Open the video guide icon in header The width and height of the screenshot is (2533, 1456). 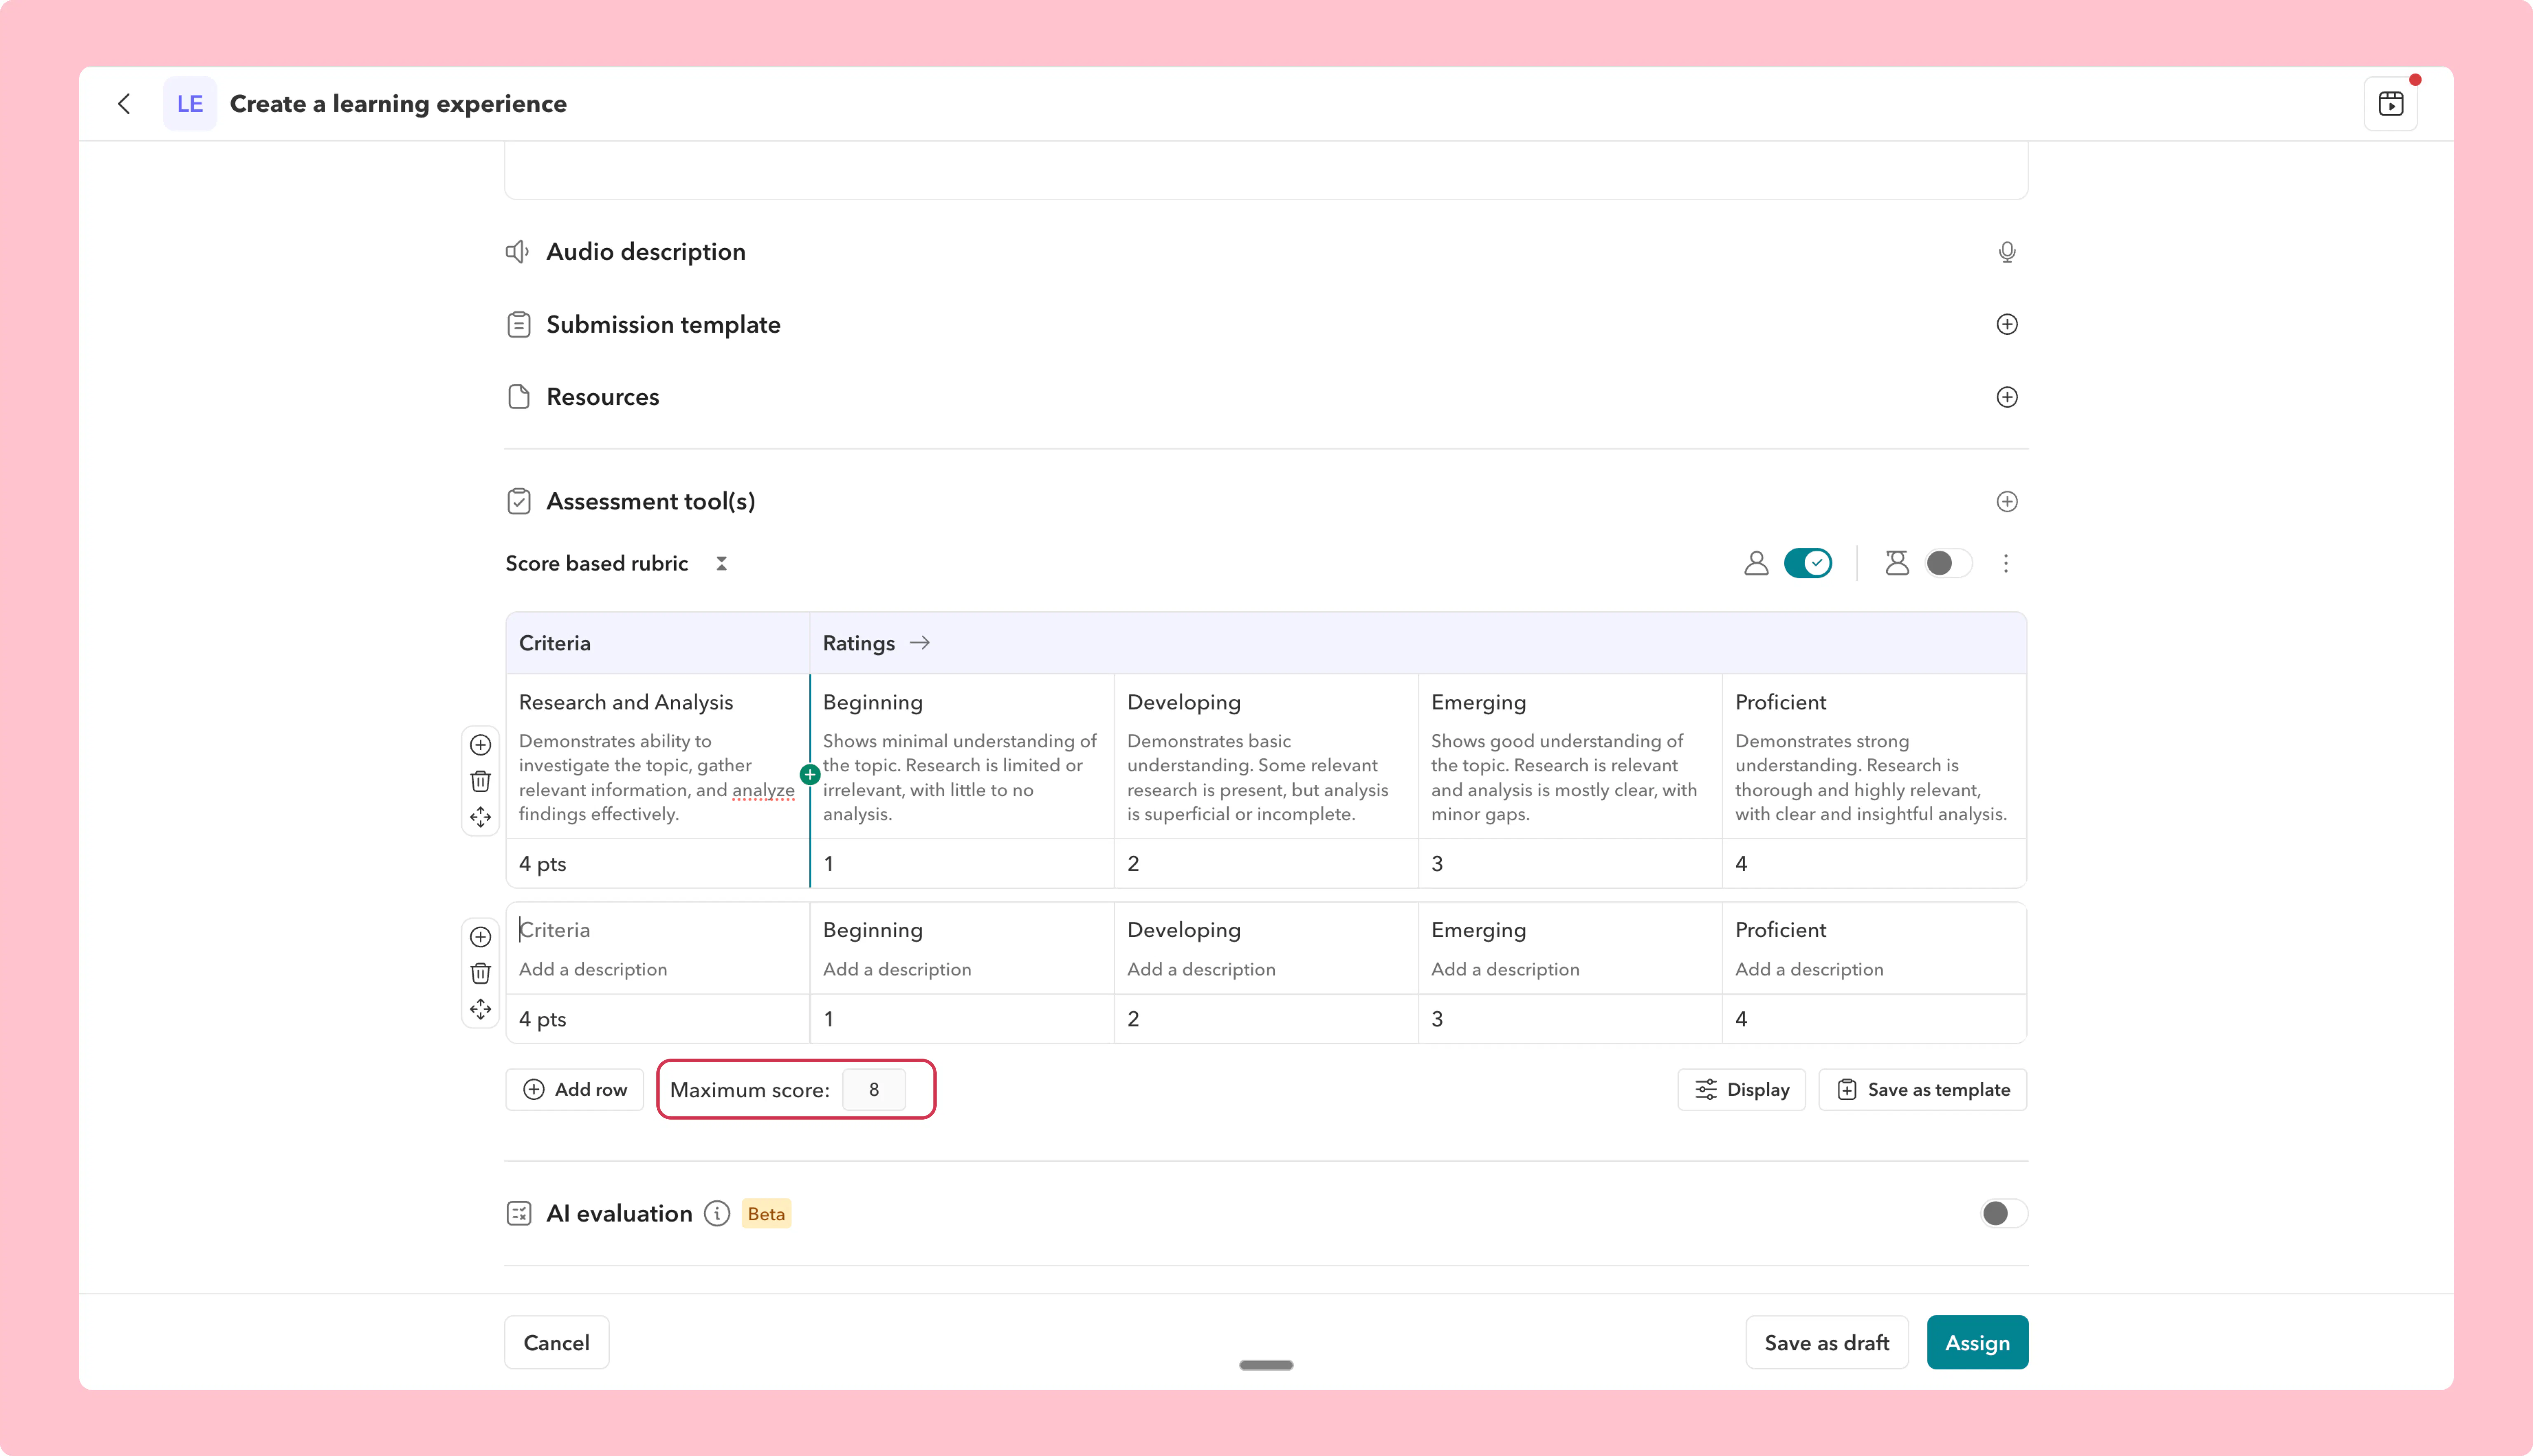[2391, 104]
